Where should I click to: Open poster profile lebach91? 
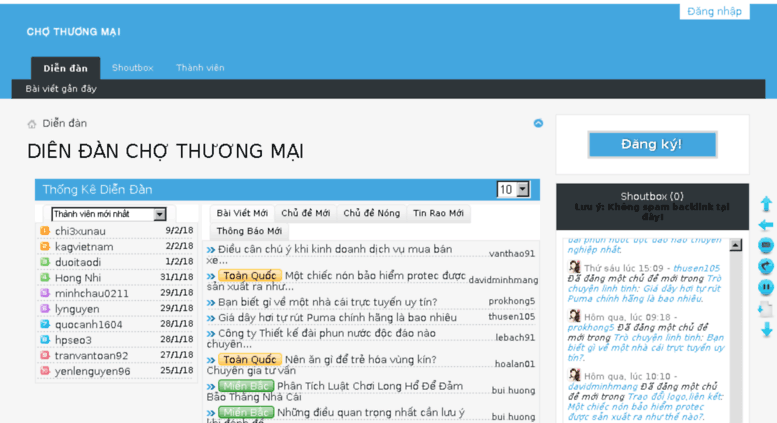515,338
